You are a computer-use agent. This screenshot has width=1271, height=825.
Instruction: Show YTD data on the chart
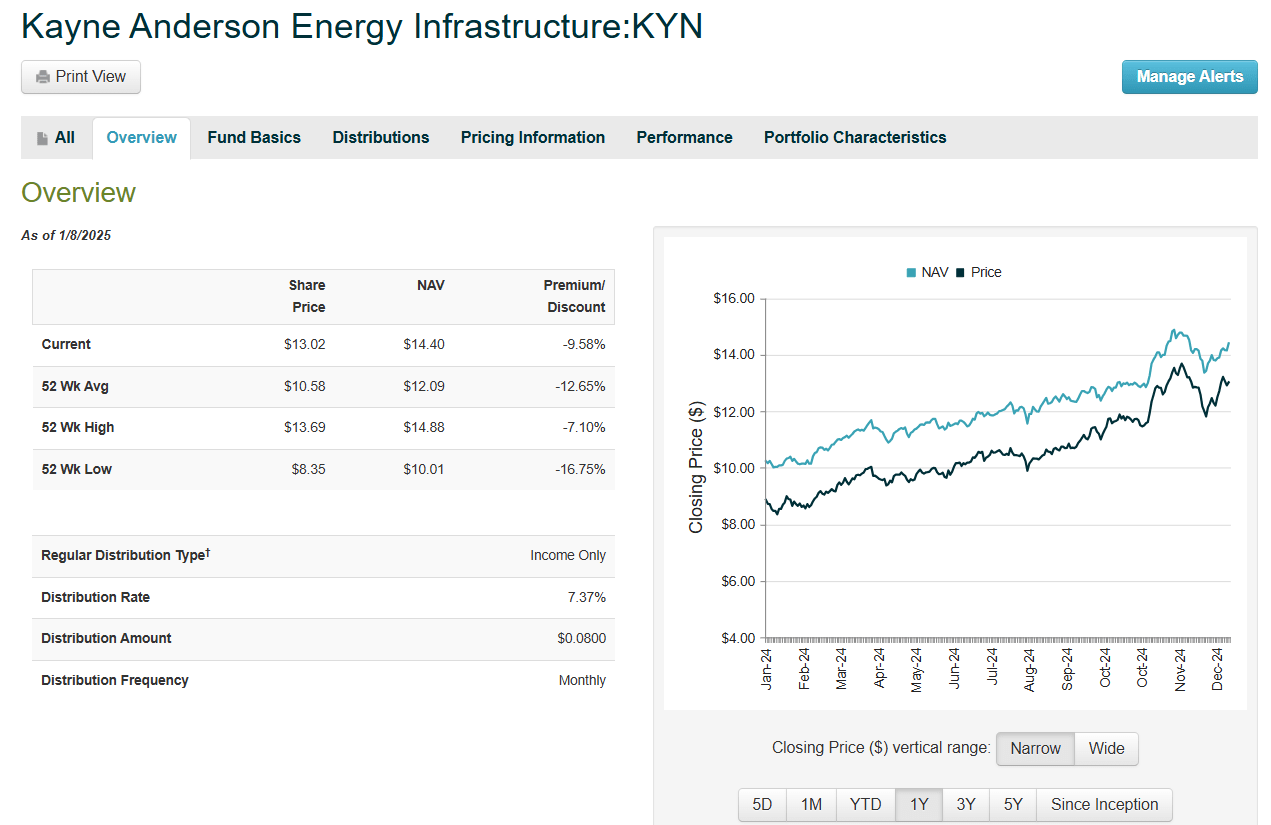(x=864, y=804)
